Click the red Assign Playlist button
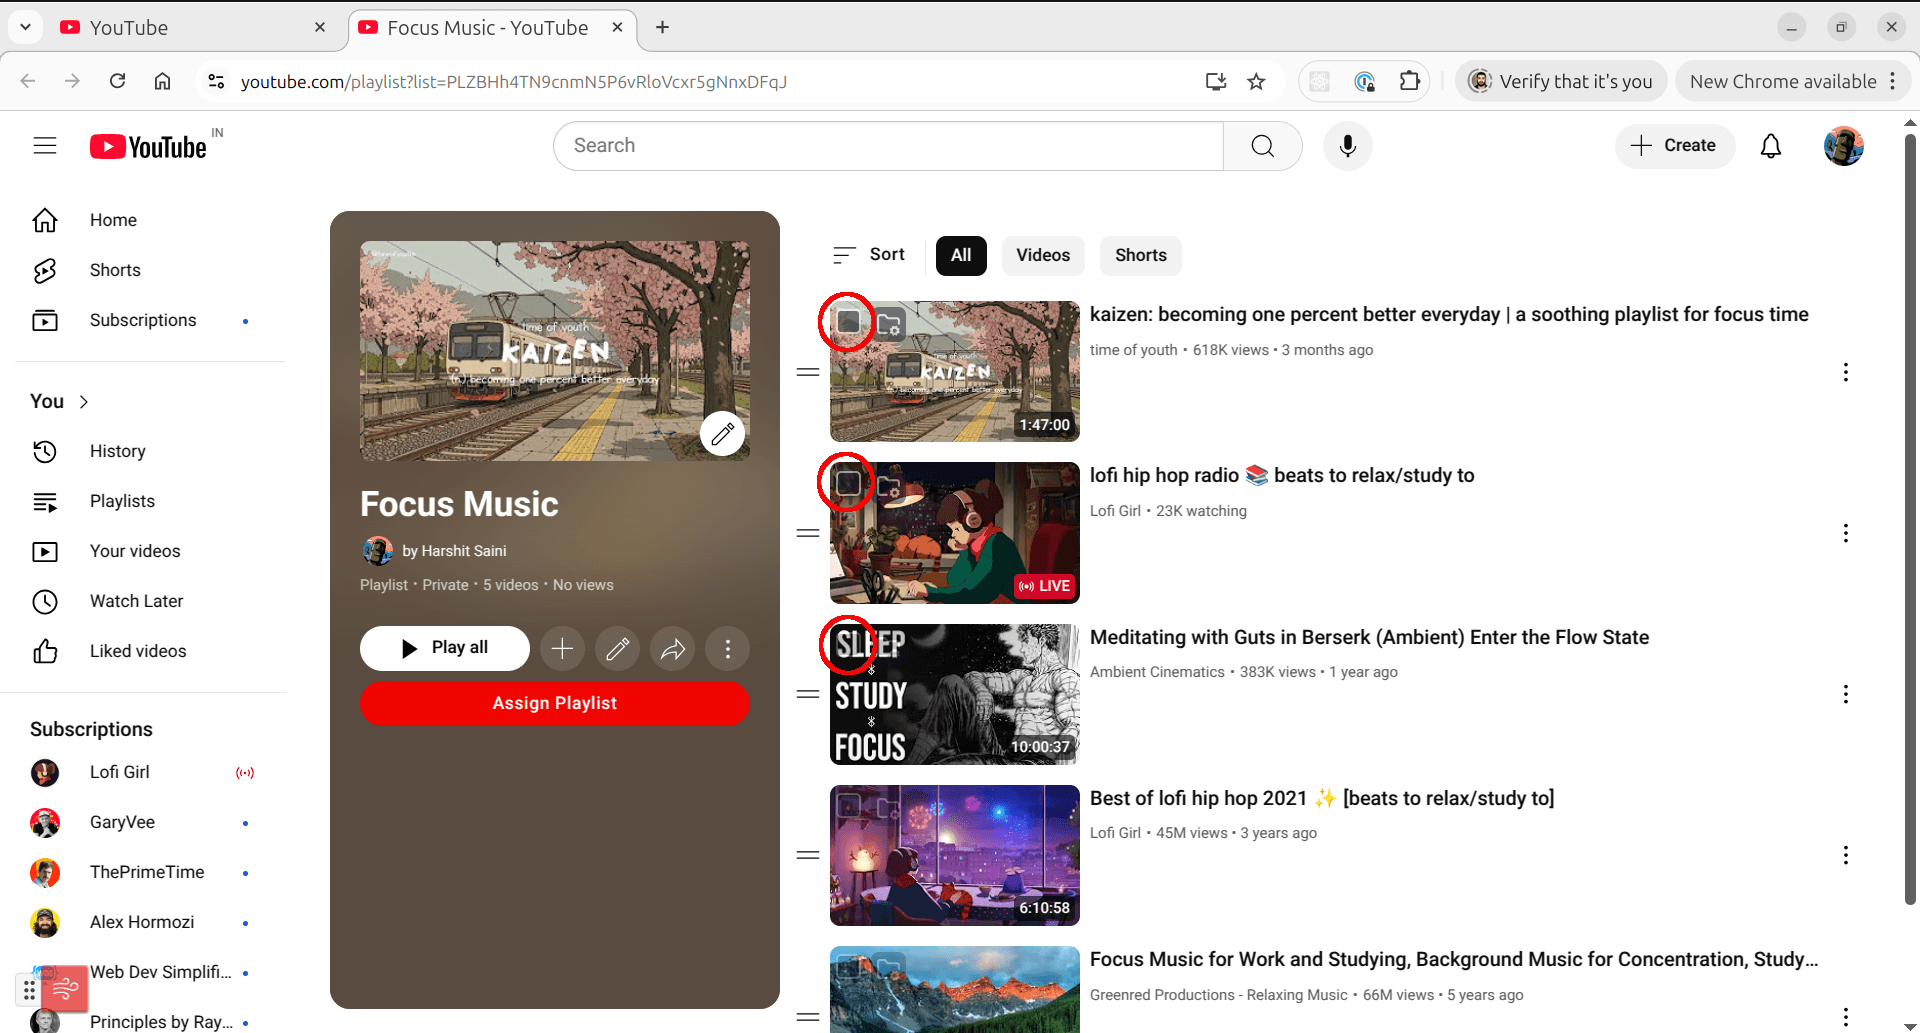 point(554,703)
